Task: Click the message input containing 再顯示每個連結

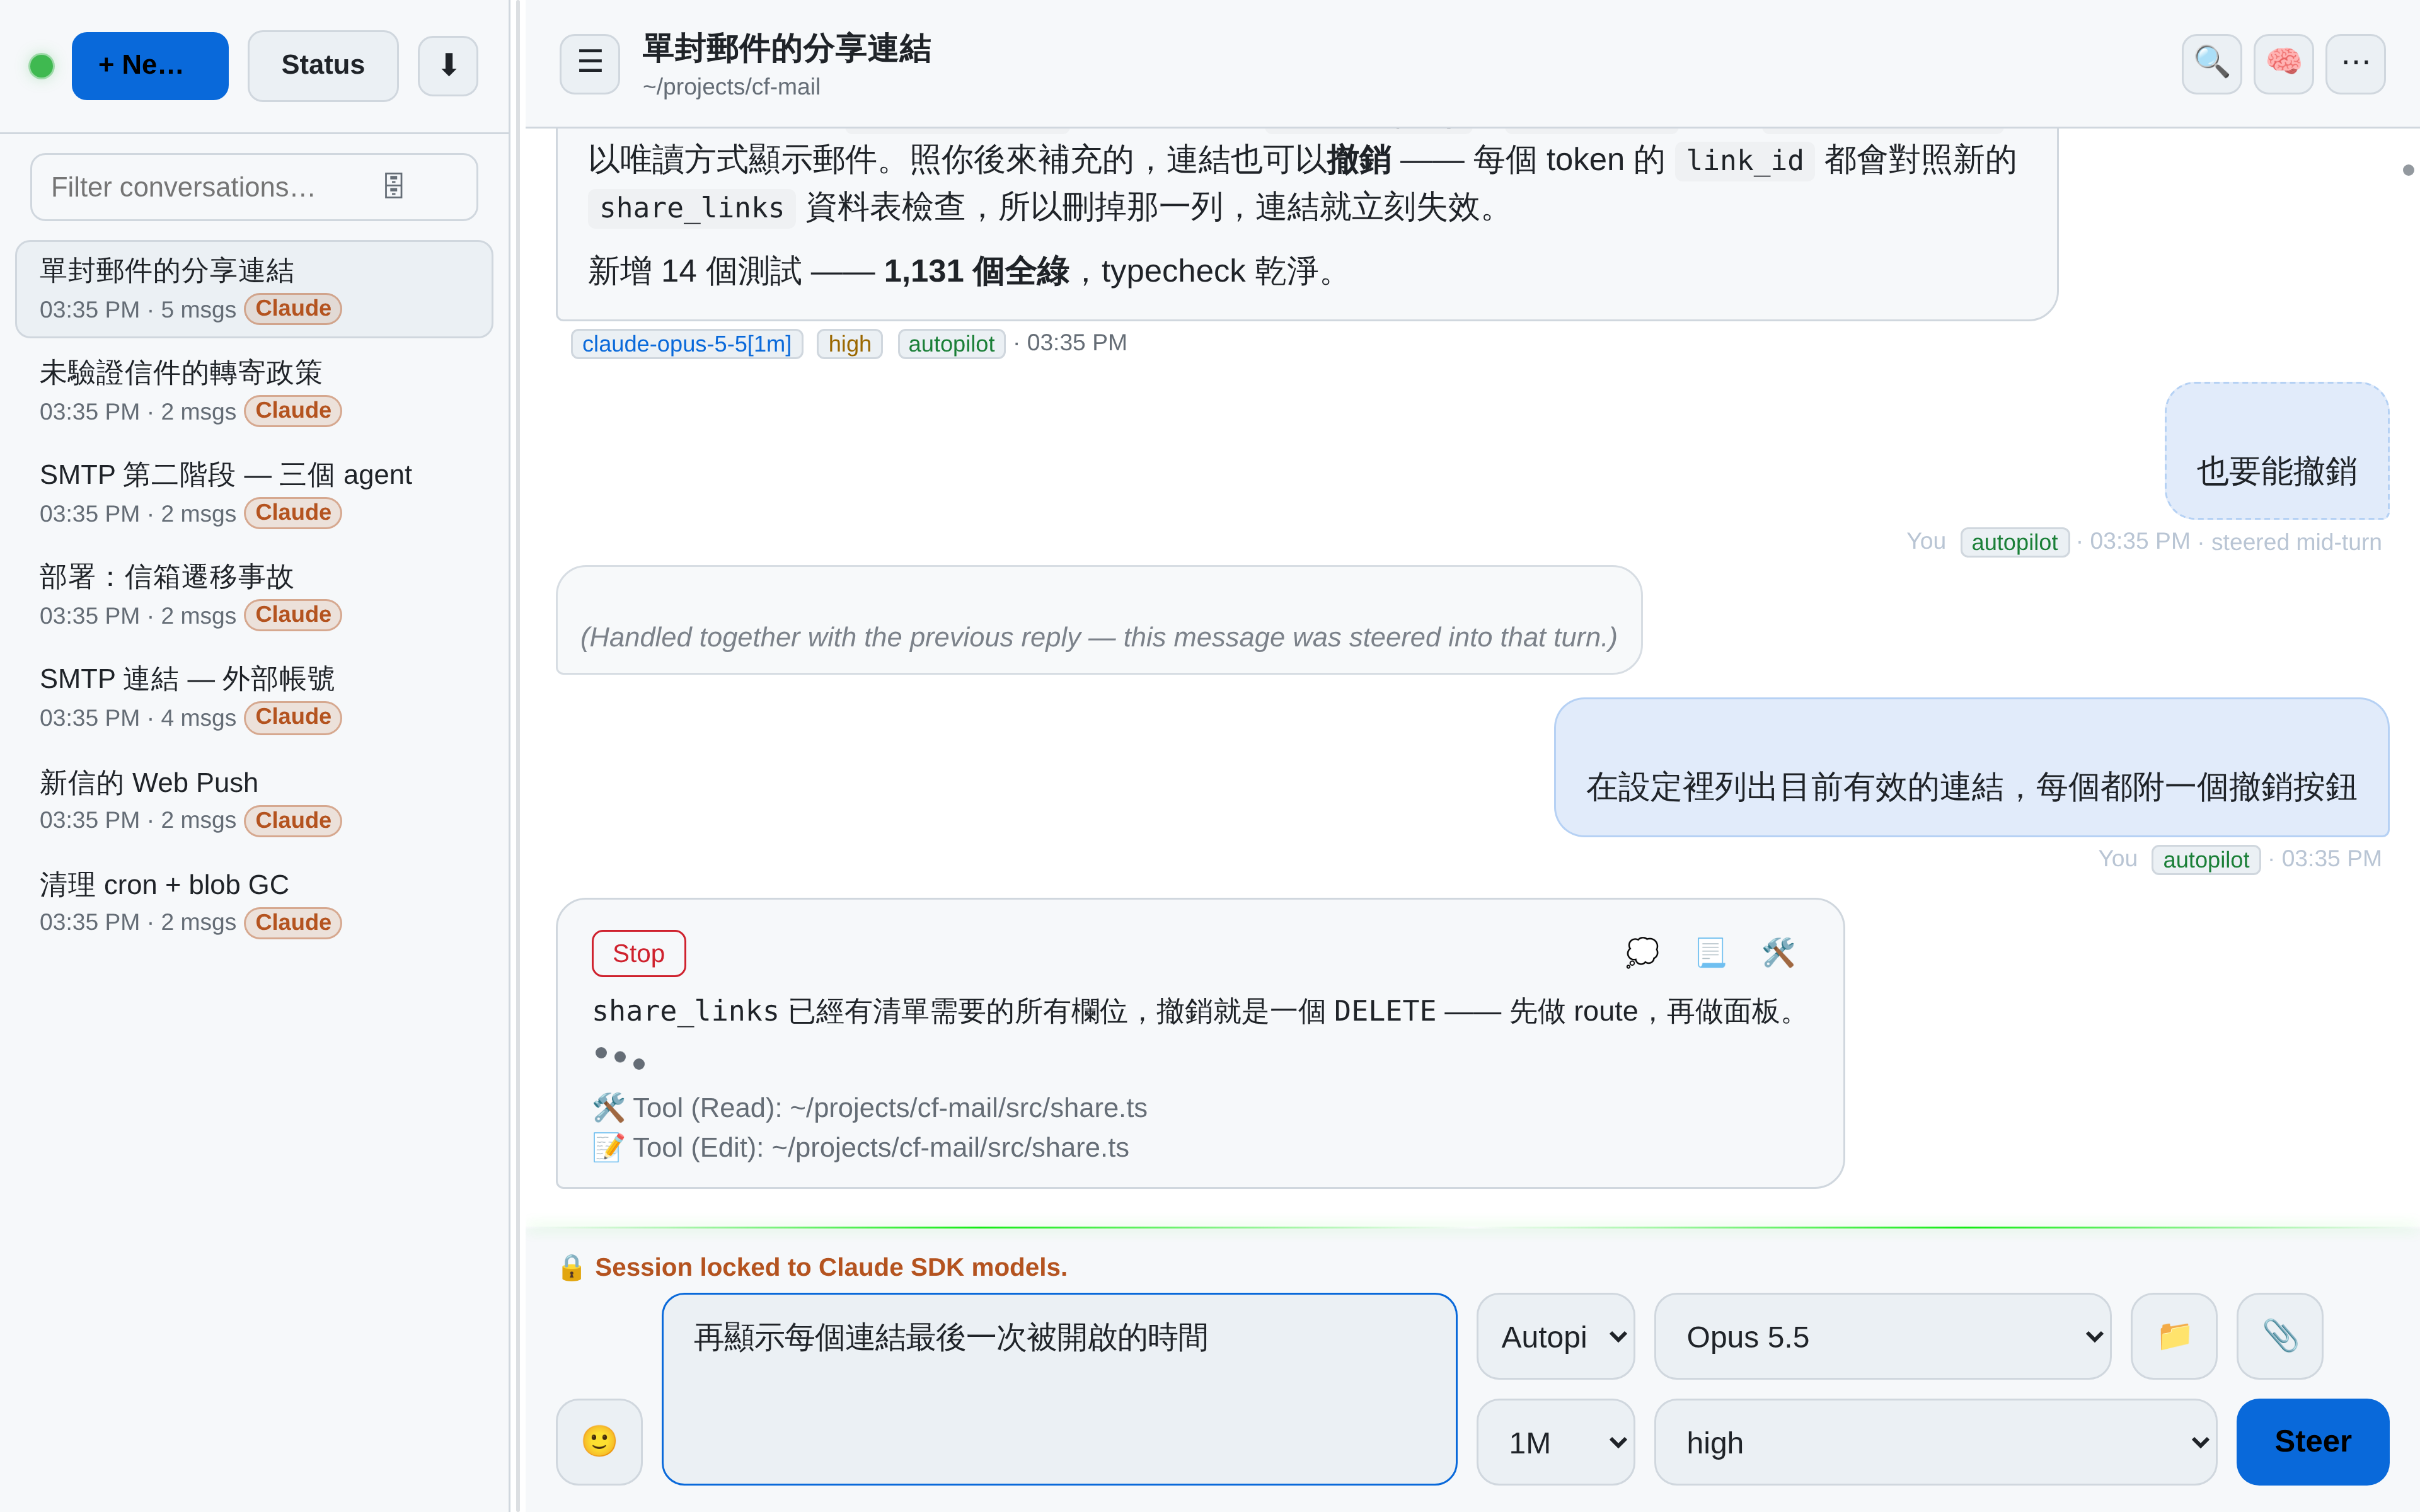Action: 1059,1389
